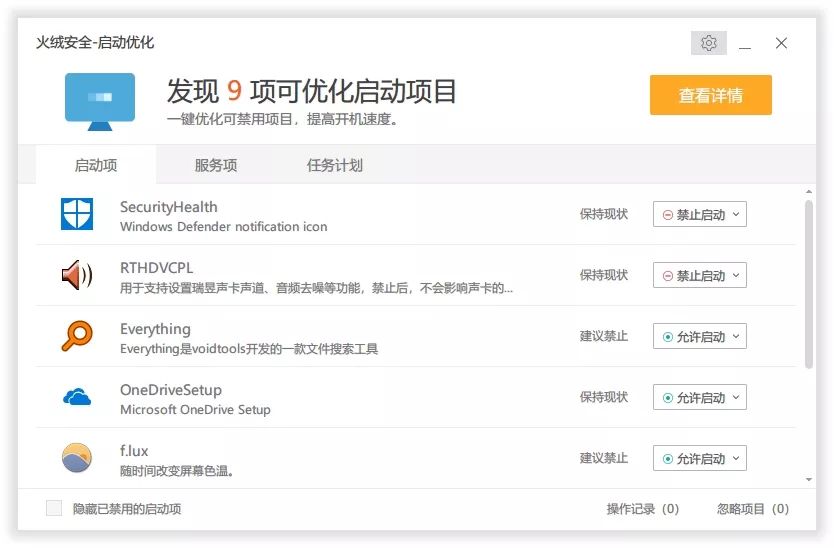Select the f.lux entry name
This screenshot has height=548, width=834.
point(134,451)
